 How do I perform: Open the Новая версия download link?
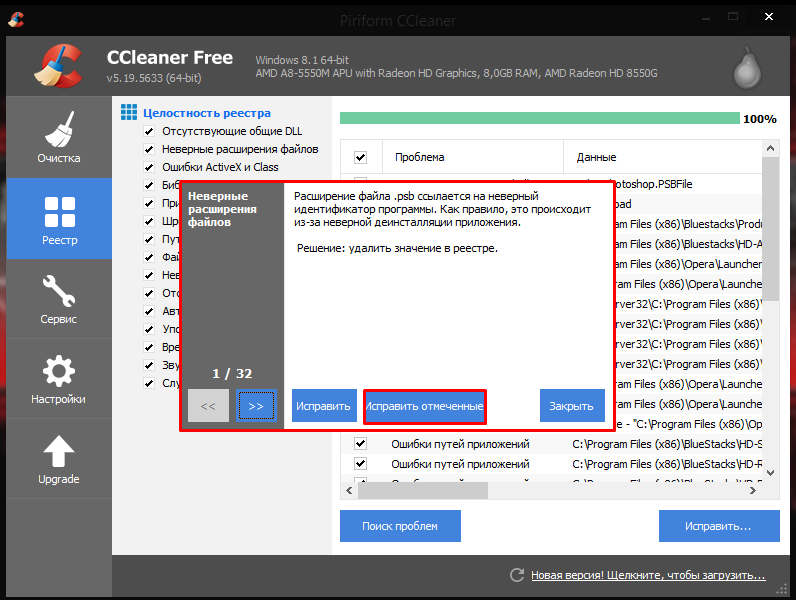(648, 576)
